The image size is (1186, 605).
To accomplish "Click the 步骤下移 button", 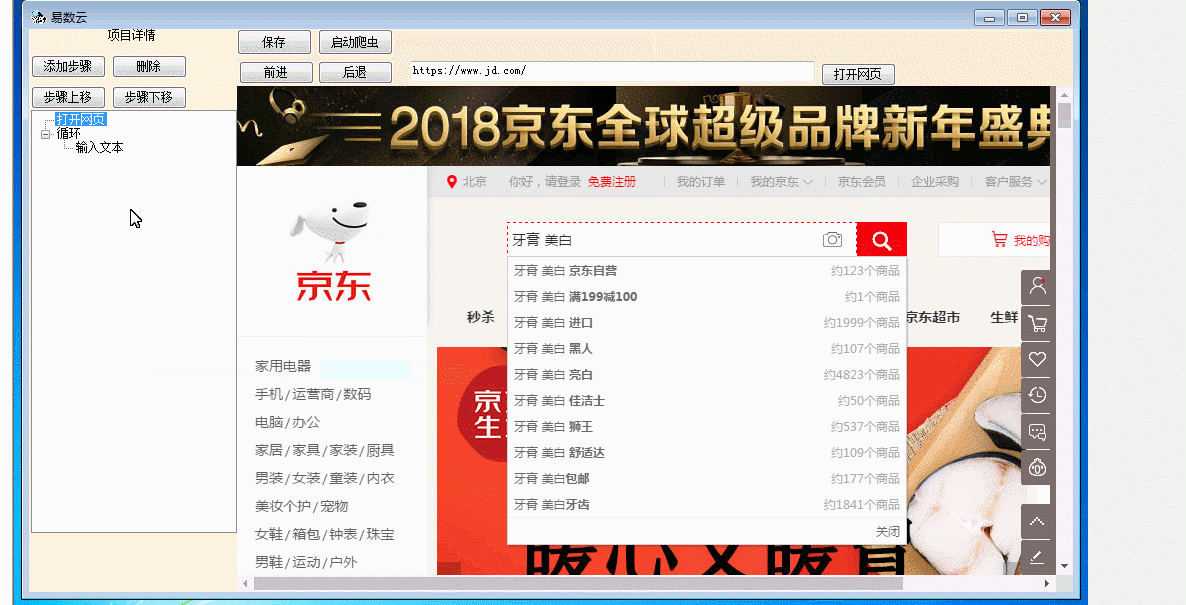I will coord(149,98).
